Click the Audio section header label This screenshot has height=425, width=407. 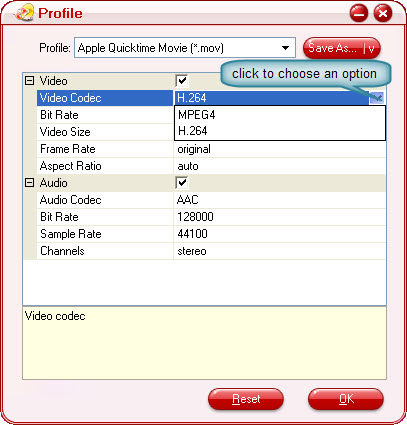click(x=53, y=183)
